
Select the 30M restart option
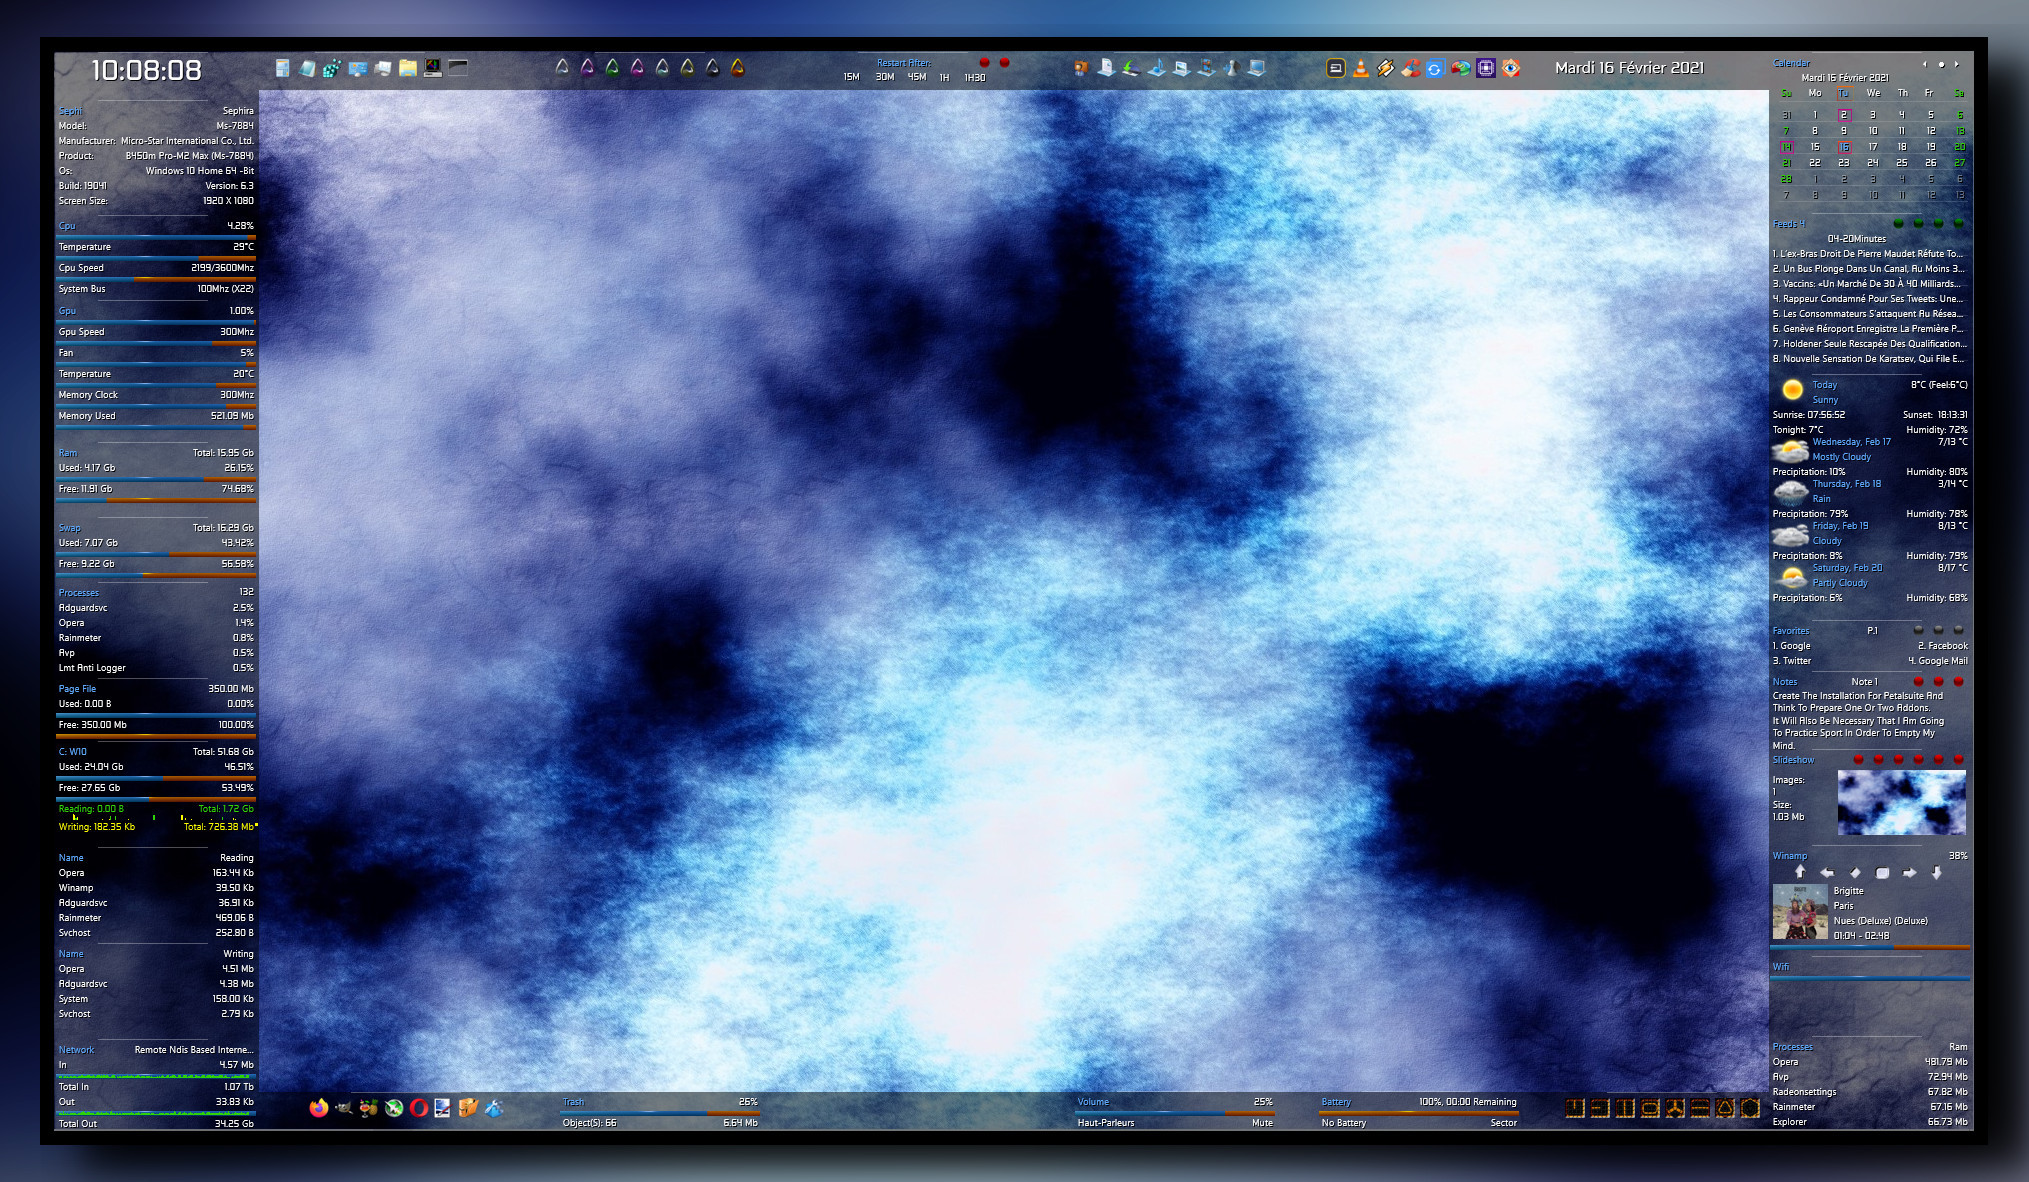[x=885, y=77]
